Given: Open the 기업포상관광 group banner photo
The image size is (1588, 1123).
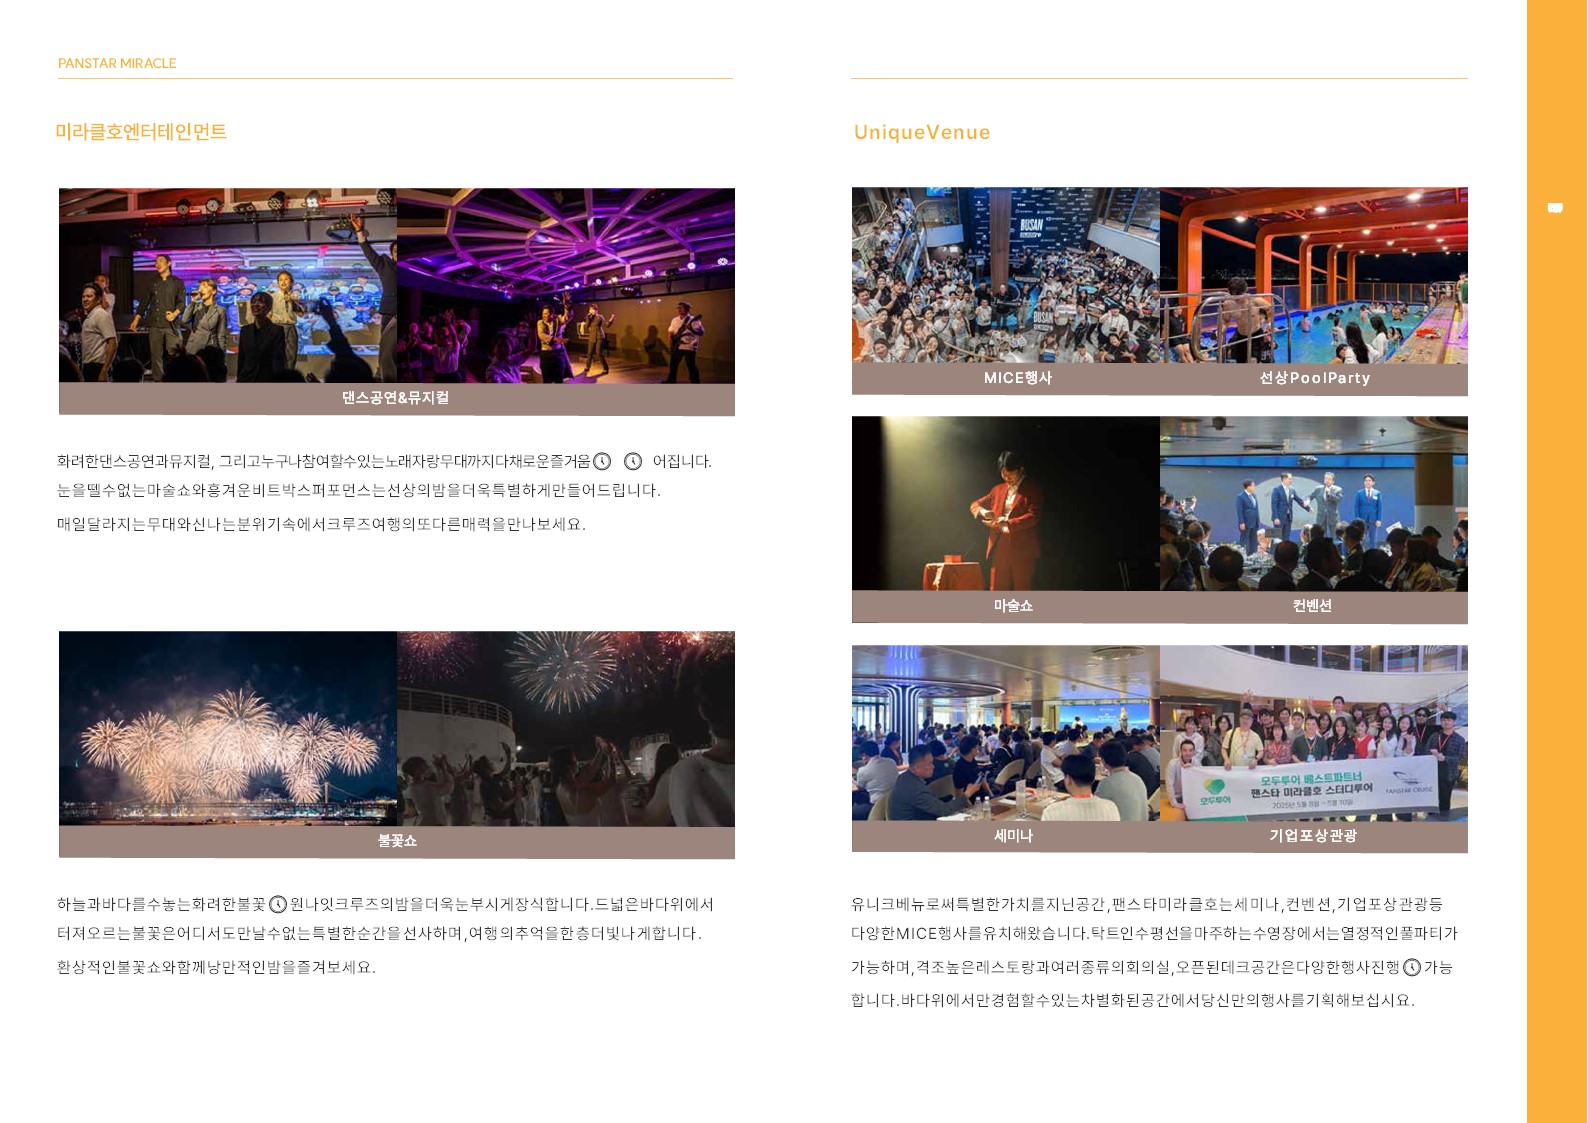Looking at the screenshot, I should tap(1313, 732).
